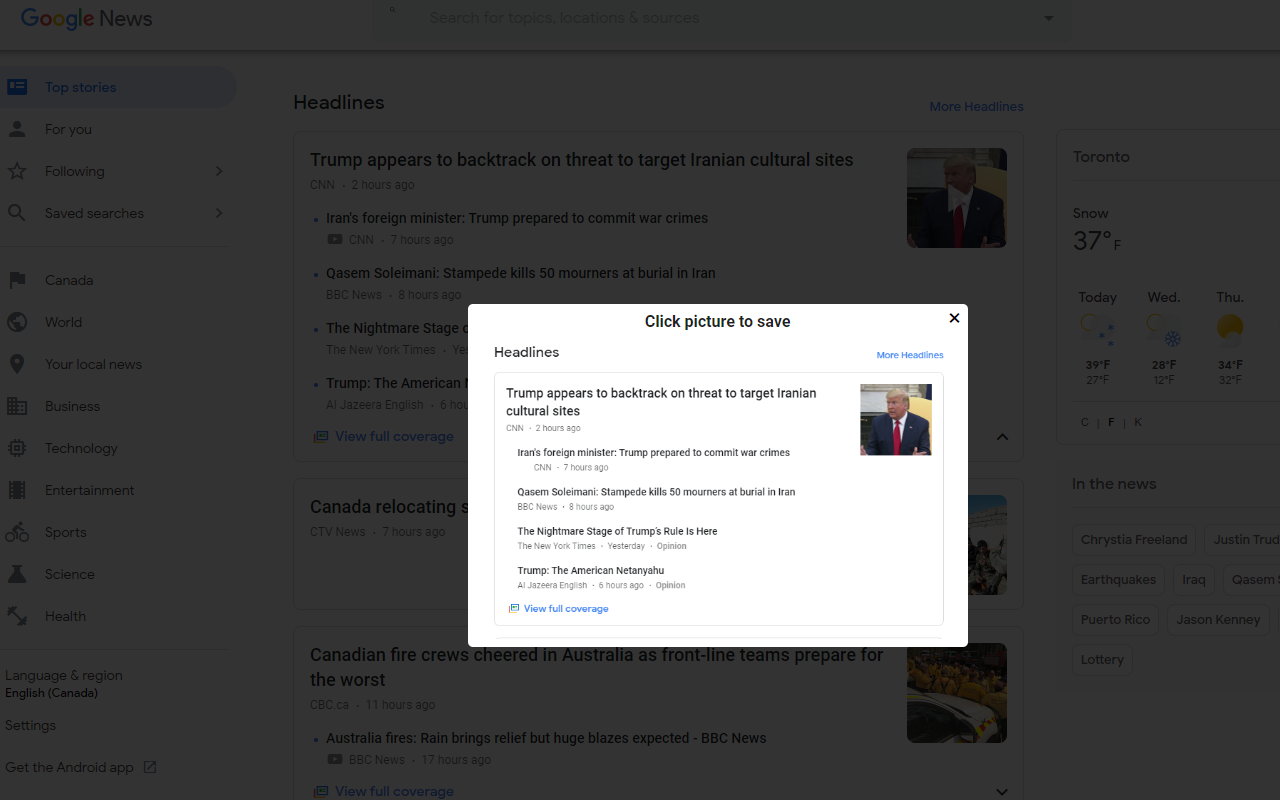Expand the Canadian fire crews story chevron

click(1002, 792)
